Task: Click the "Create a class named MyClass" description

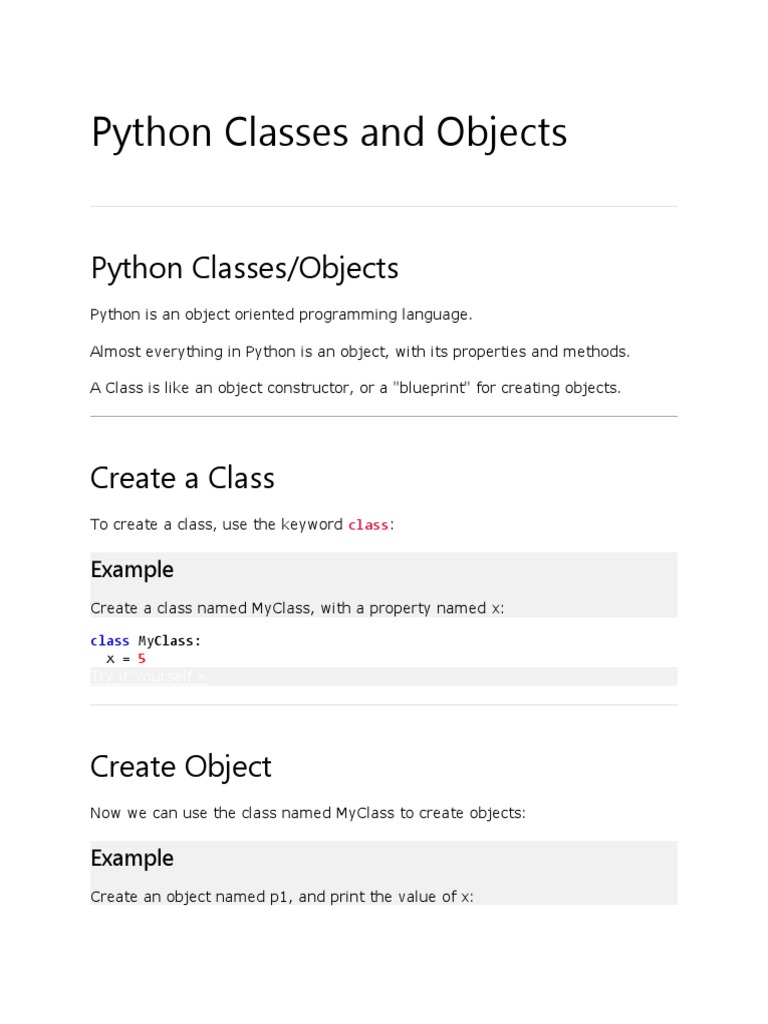Action: [x=297, y=608]
